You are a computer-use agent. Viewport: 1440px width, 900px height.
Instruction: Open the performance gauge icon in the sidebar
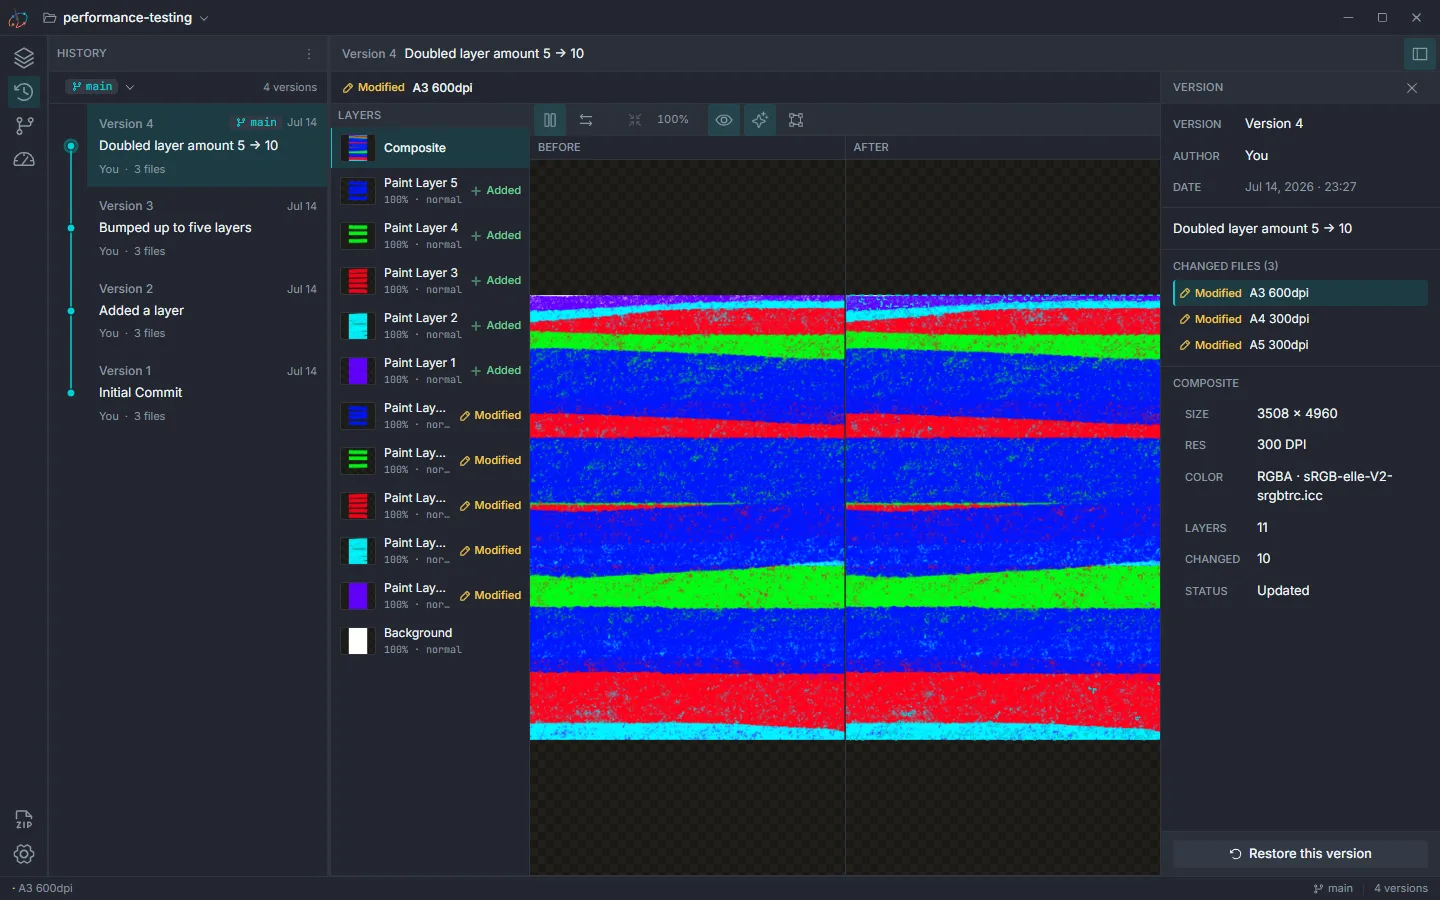point(24,160)
